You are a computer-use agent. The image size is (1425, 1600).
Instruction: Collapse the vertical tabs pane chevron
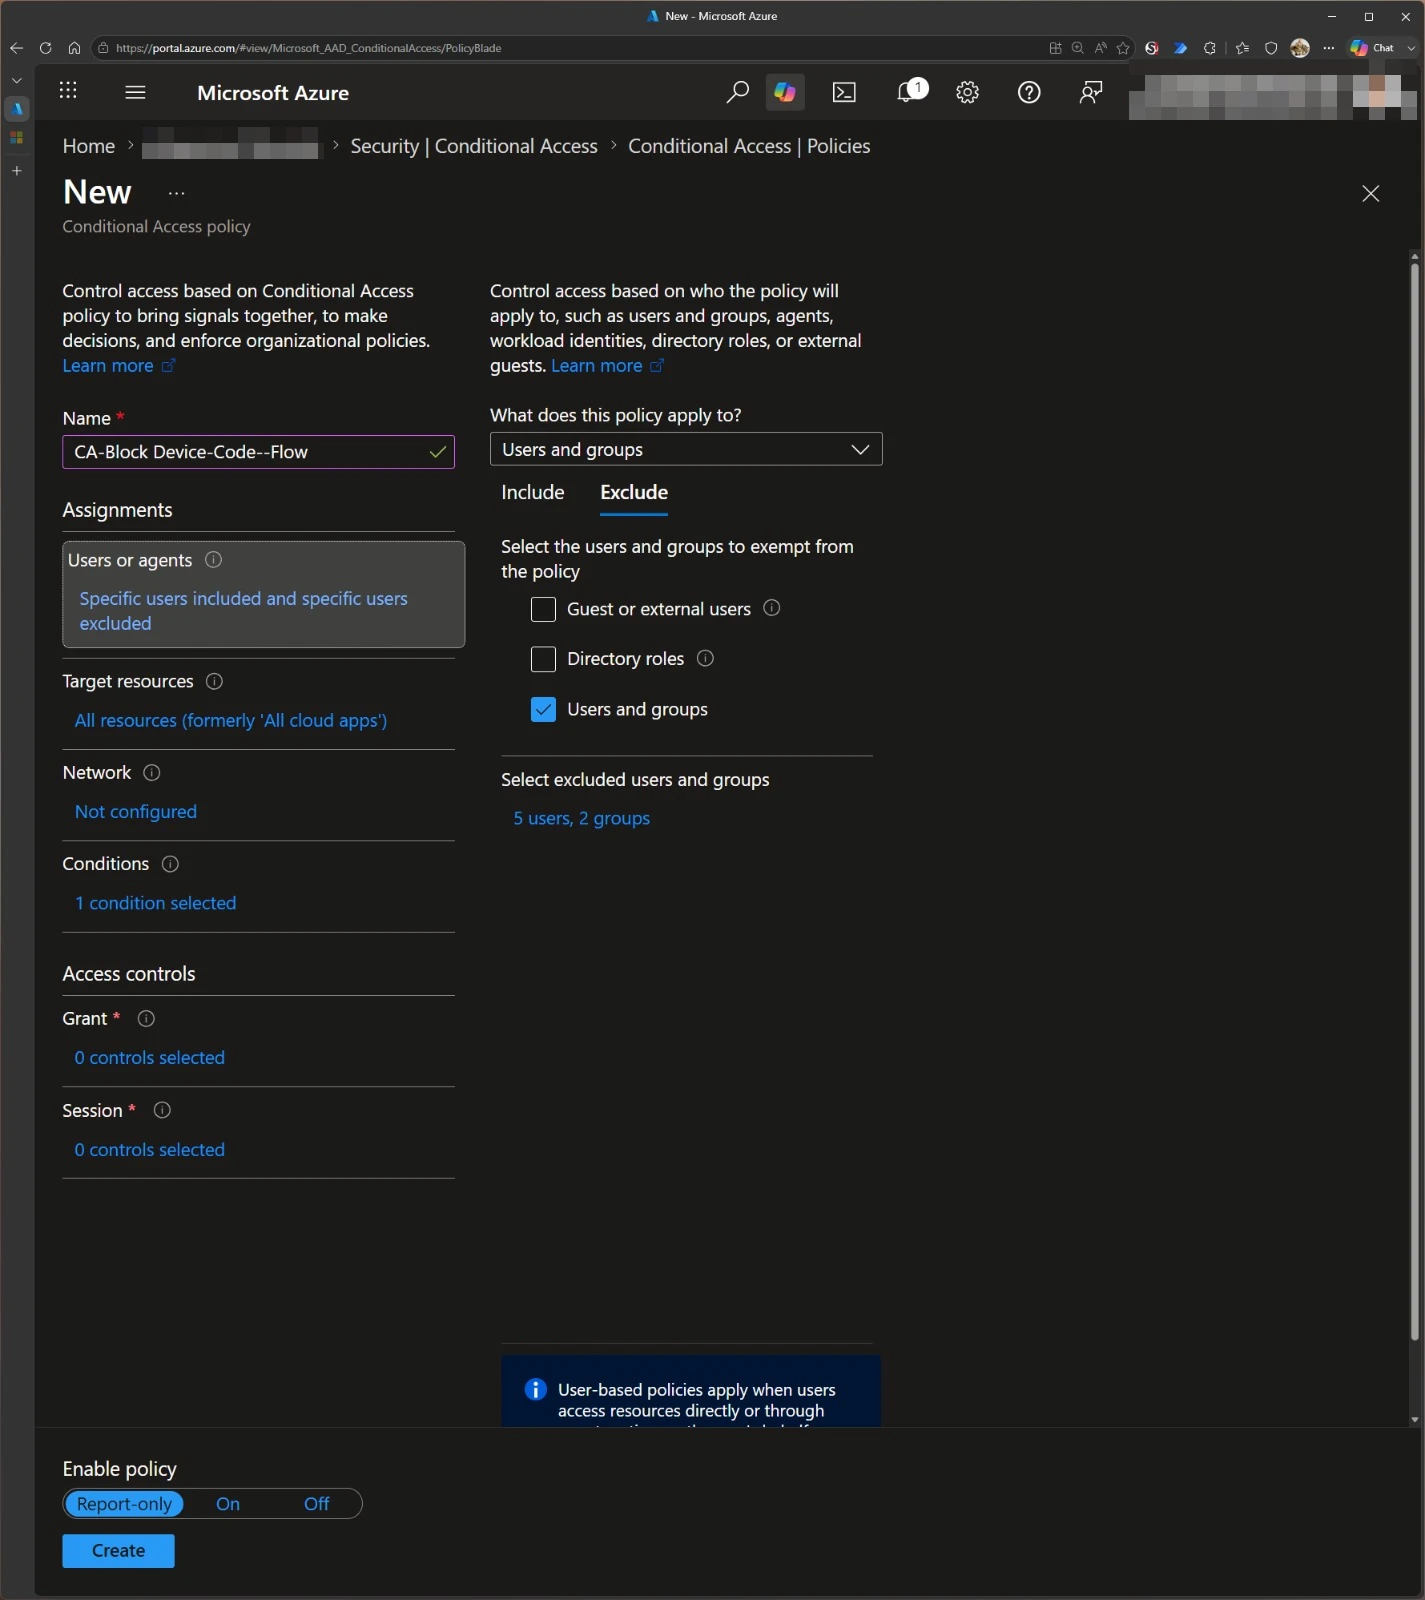[17, 80]
